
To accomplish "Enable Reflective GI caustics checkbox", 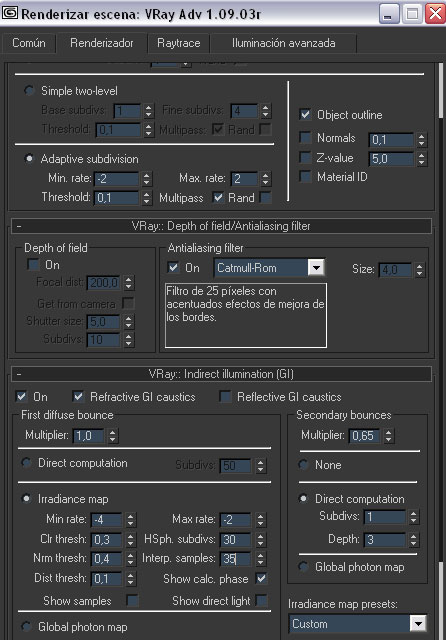I will point(225,396).
